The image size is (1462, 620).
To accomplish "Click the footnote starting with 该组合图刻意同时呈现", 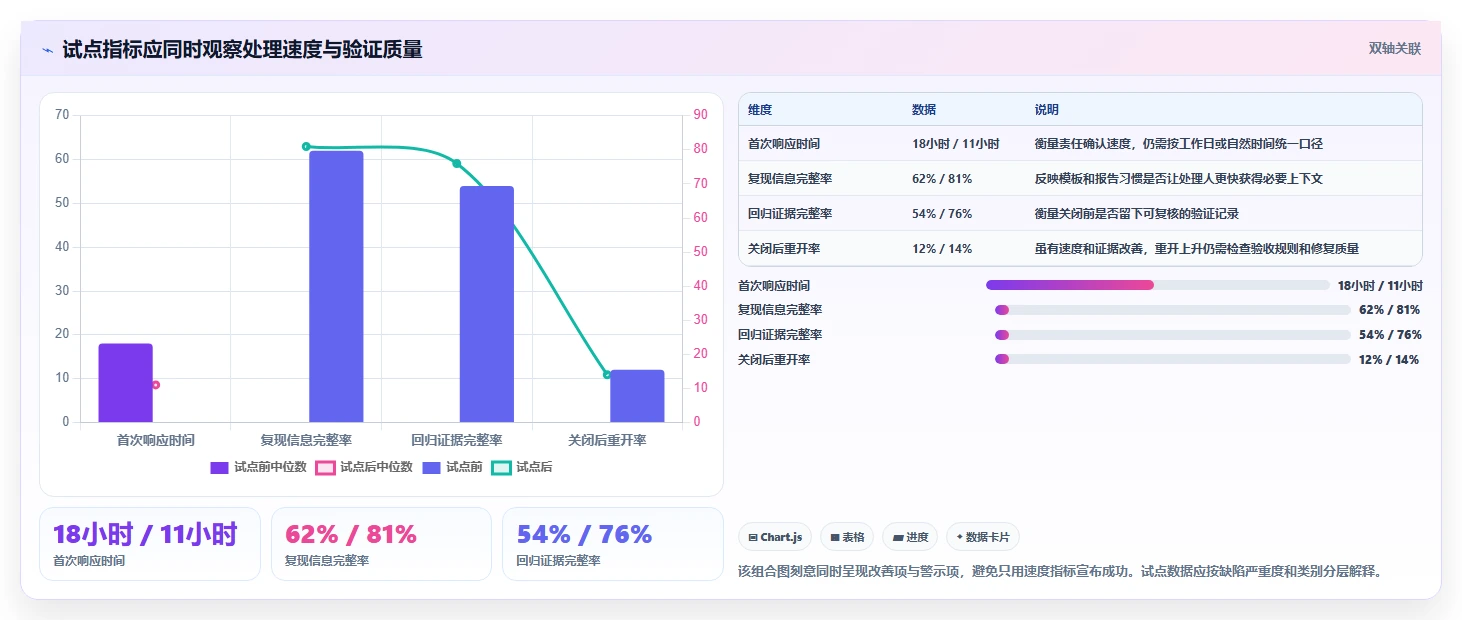I will (x=1060, y=572).
